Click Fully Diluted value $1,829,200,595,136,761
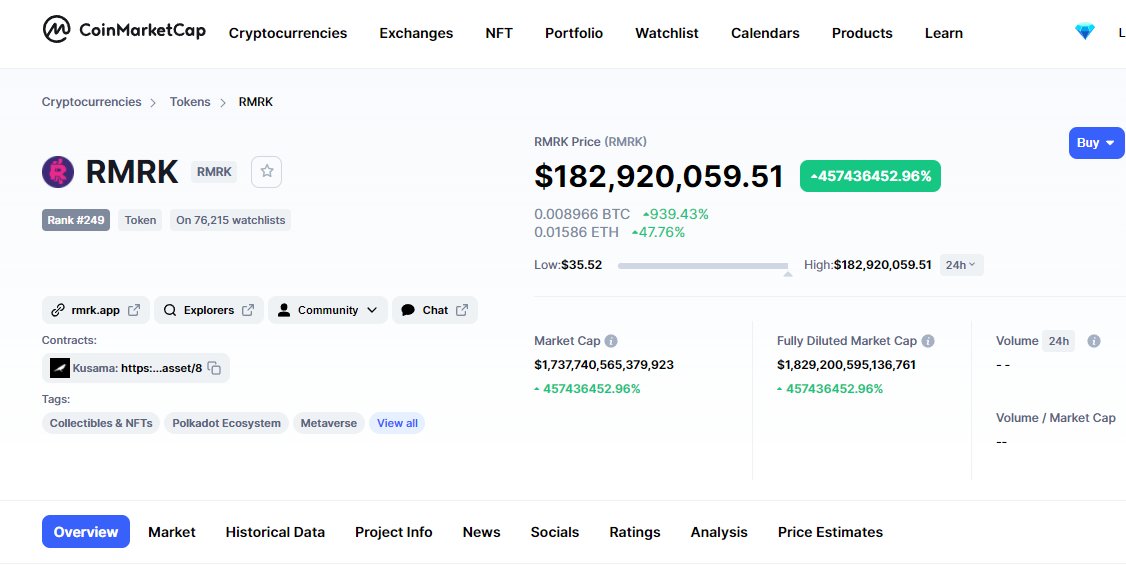Image resolution: width=1126 pixels, height=576 pixels. point(847,365)
